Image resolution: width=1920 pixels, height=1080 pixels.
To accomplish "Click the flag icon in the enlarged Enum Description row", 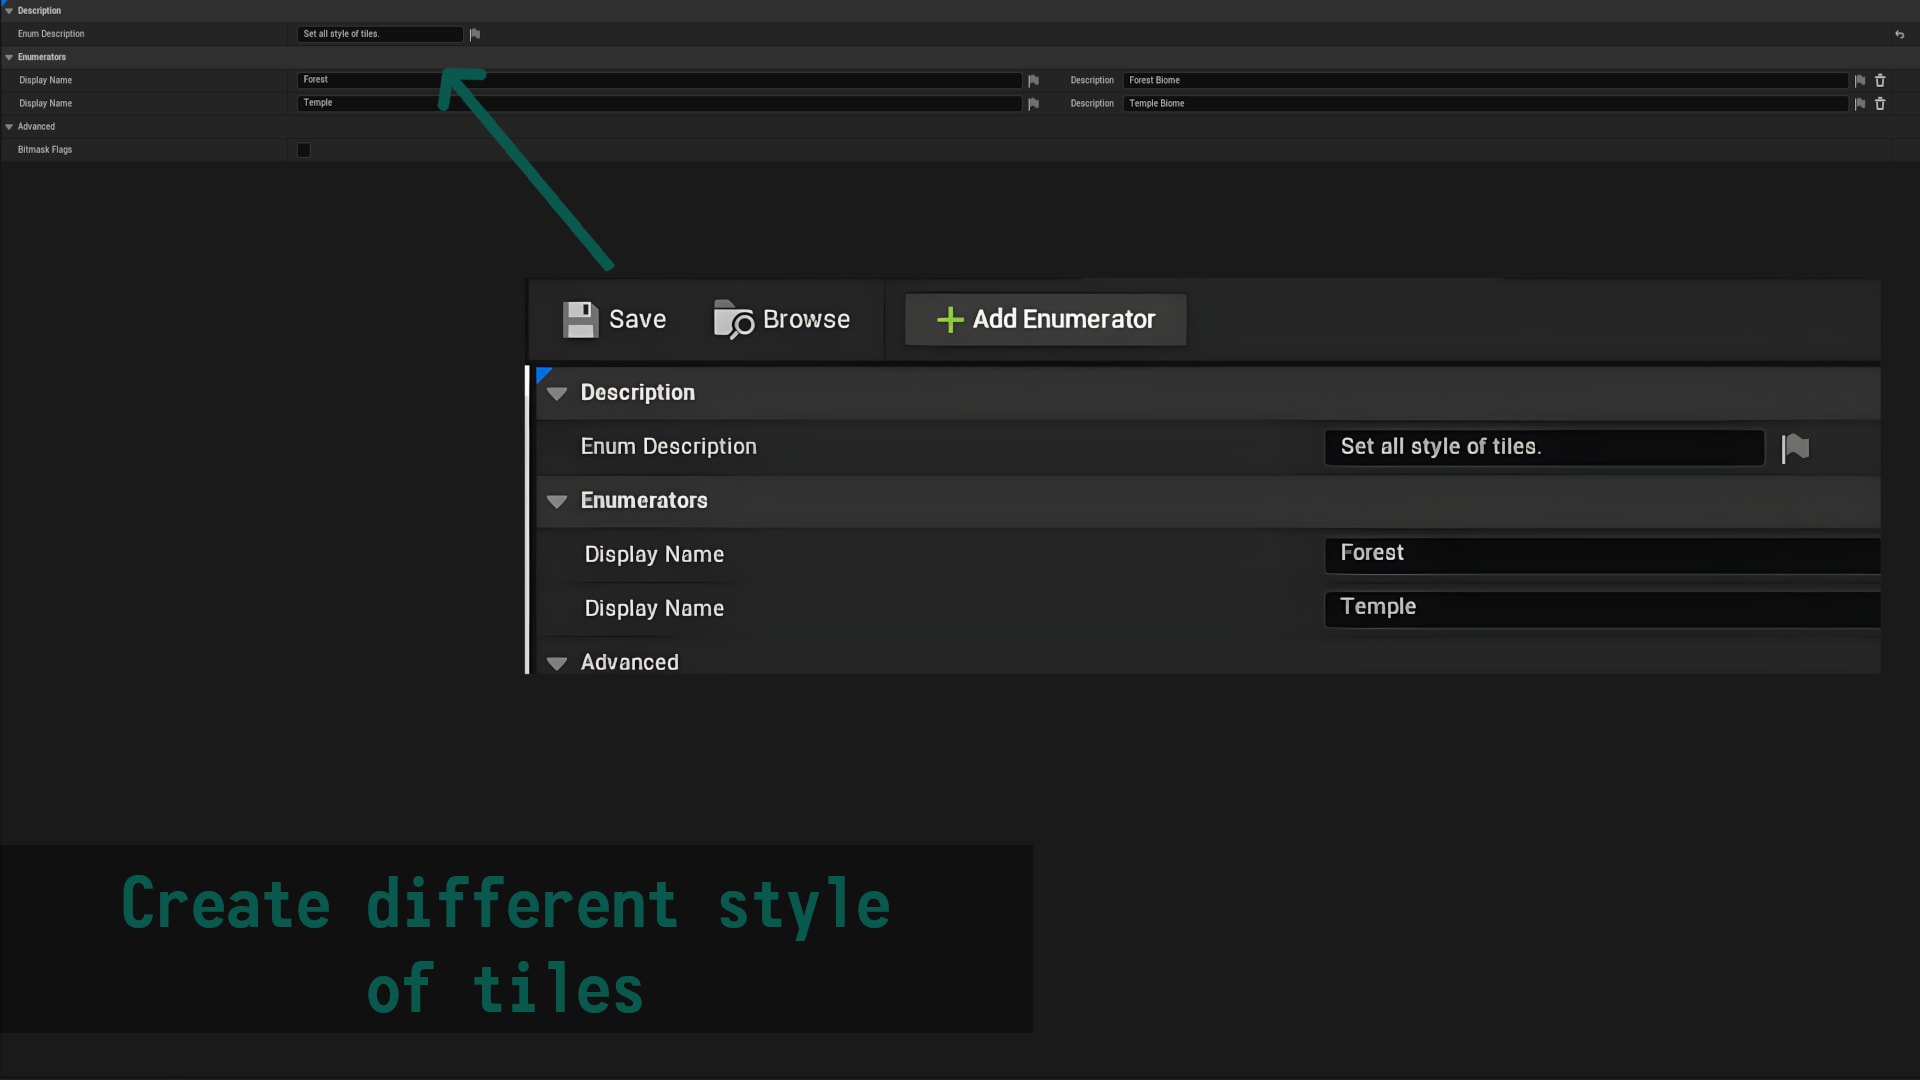I will (1795, 447).
